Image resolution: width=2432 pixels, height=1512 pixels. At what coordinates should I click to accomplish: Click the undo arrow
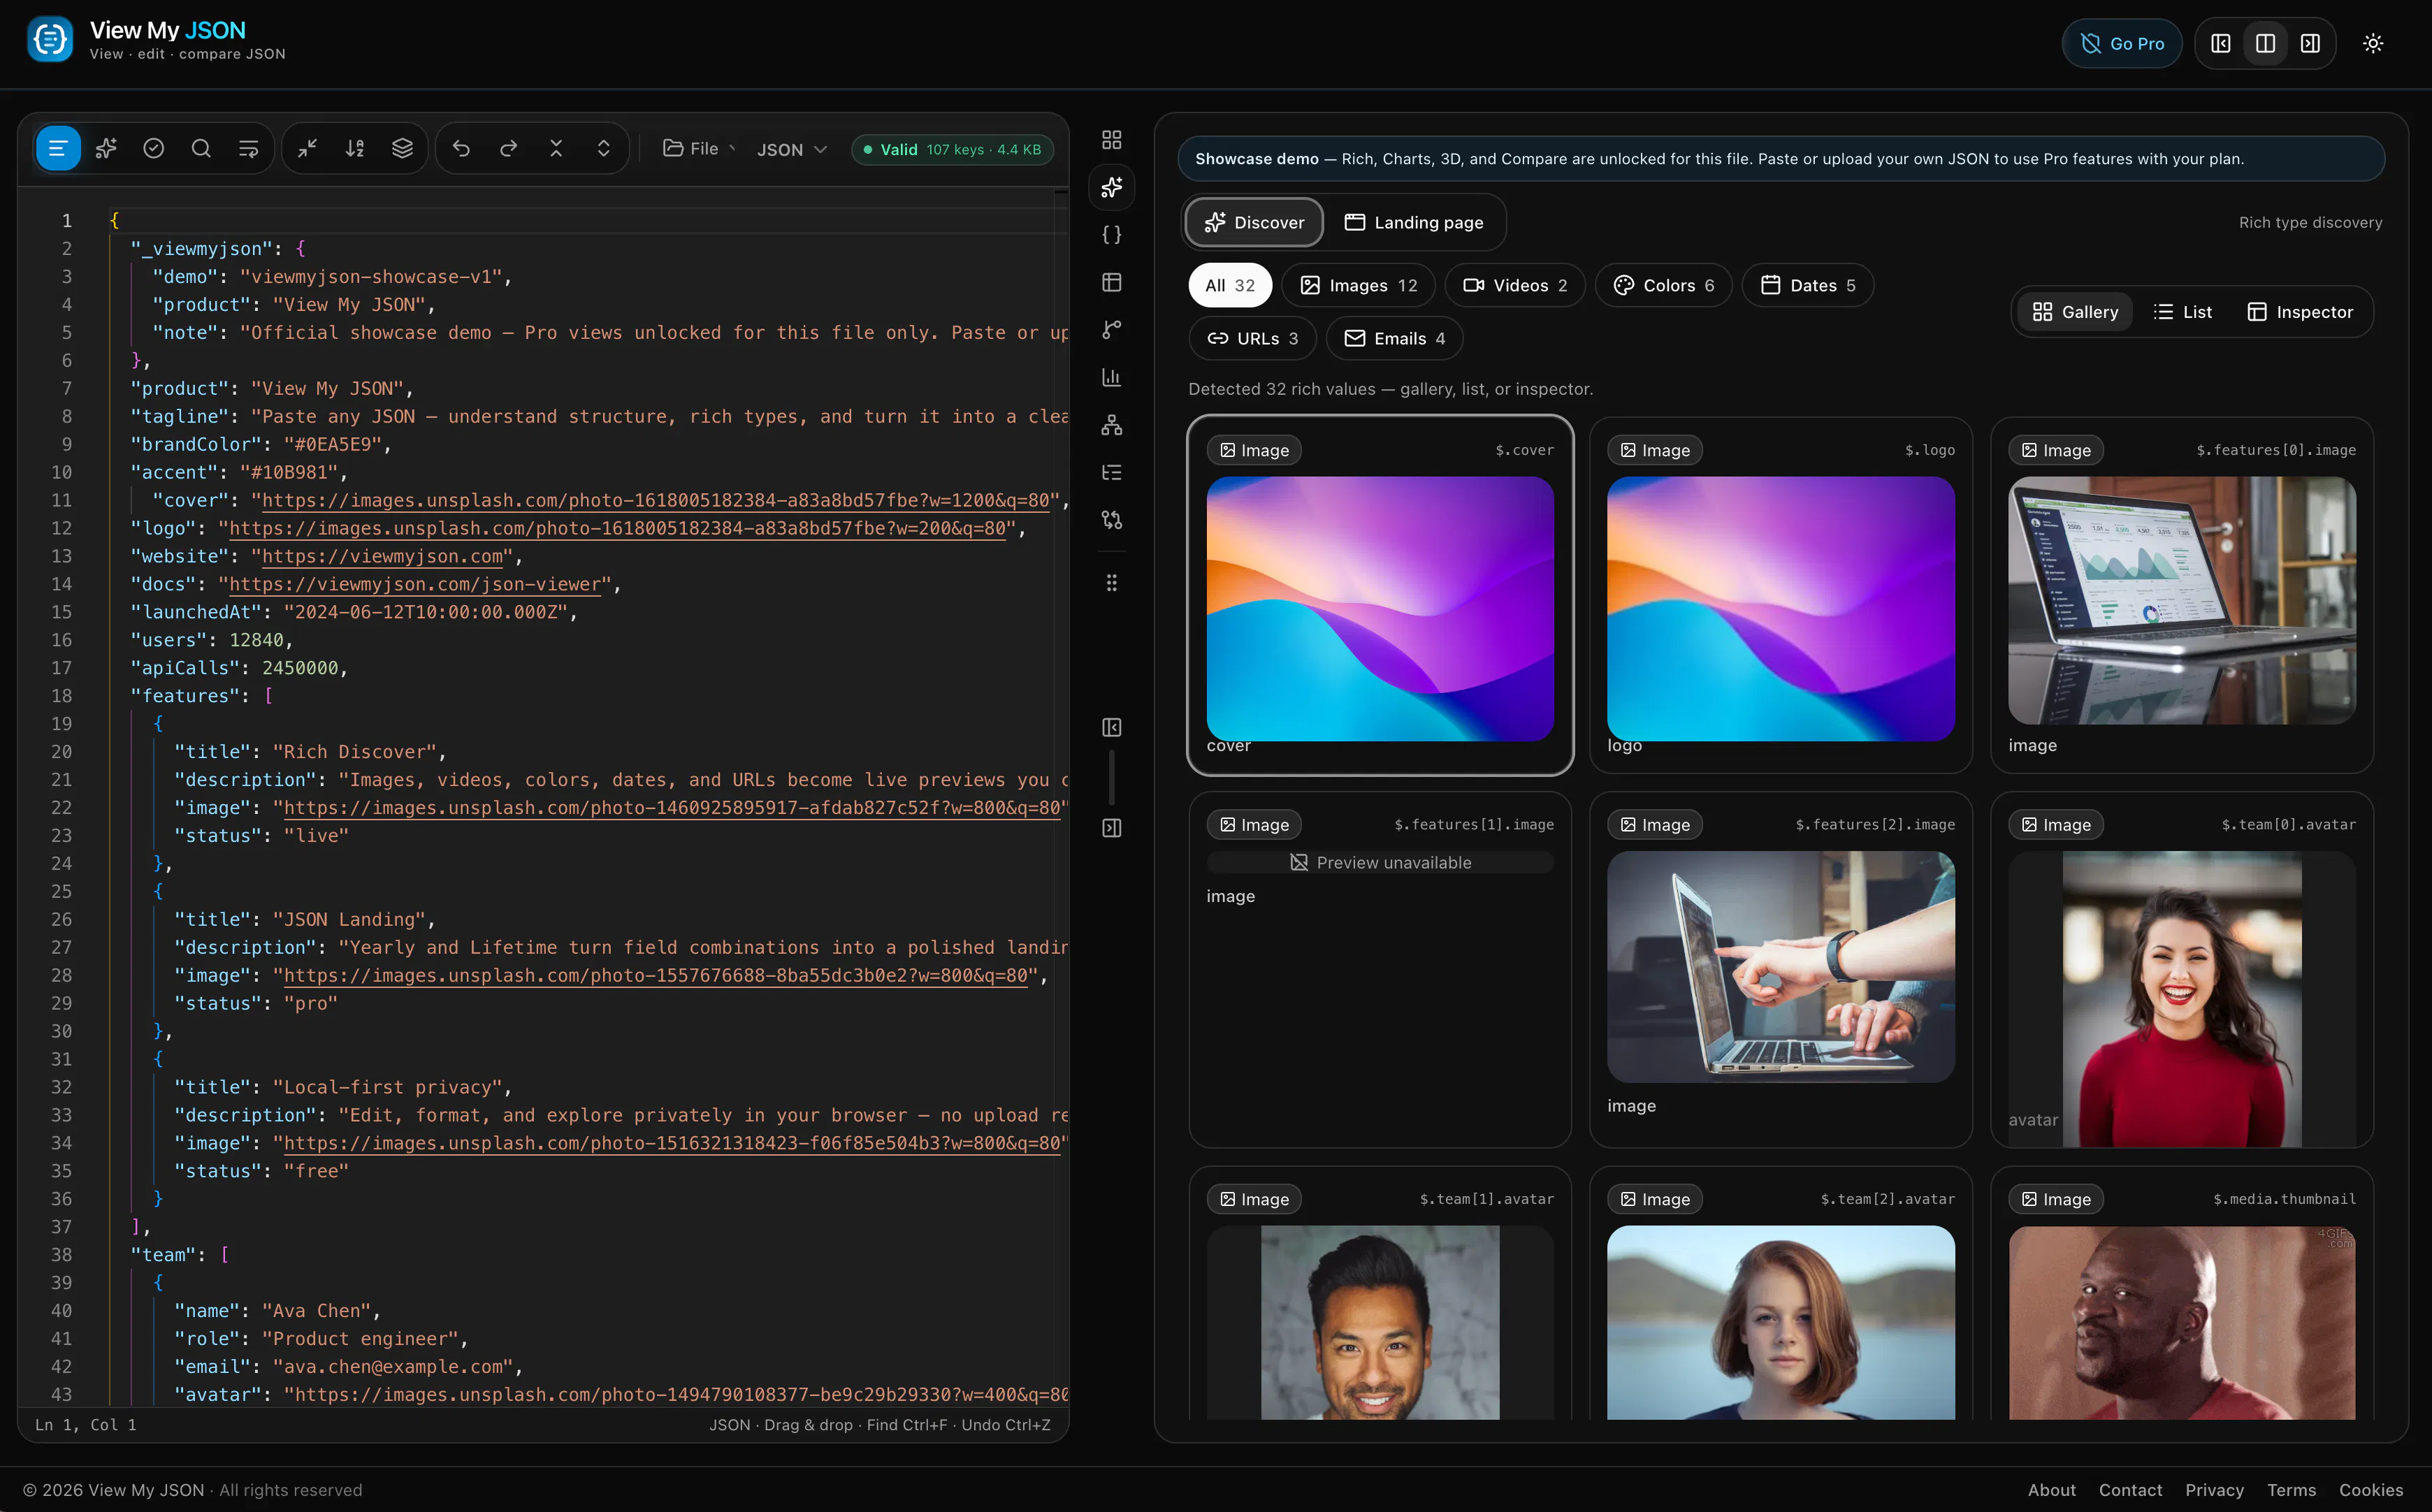click(x=461, y=149)
